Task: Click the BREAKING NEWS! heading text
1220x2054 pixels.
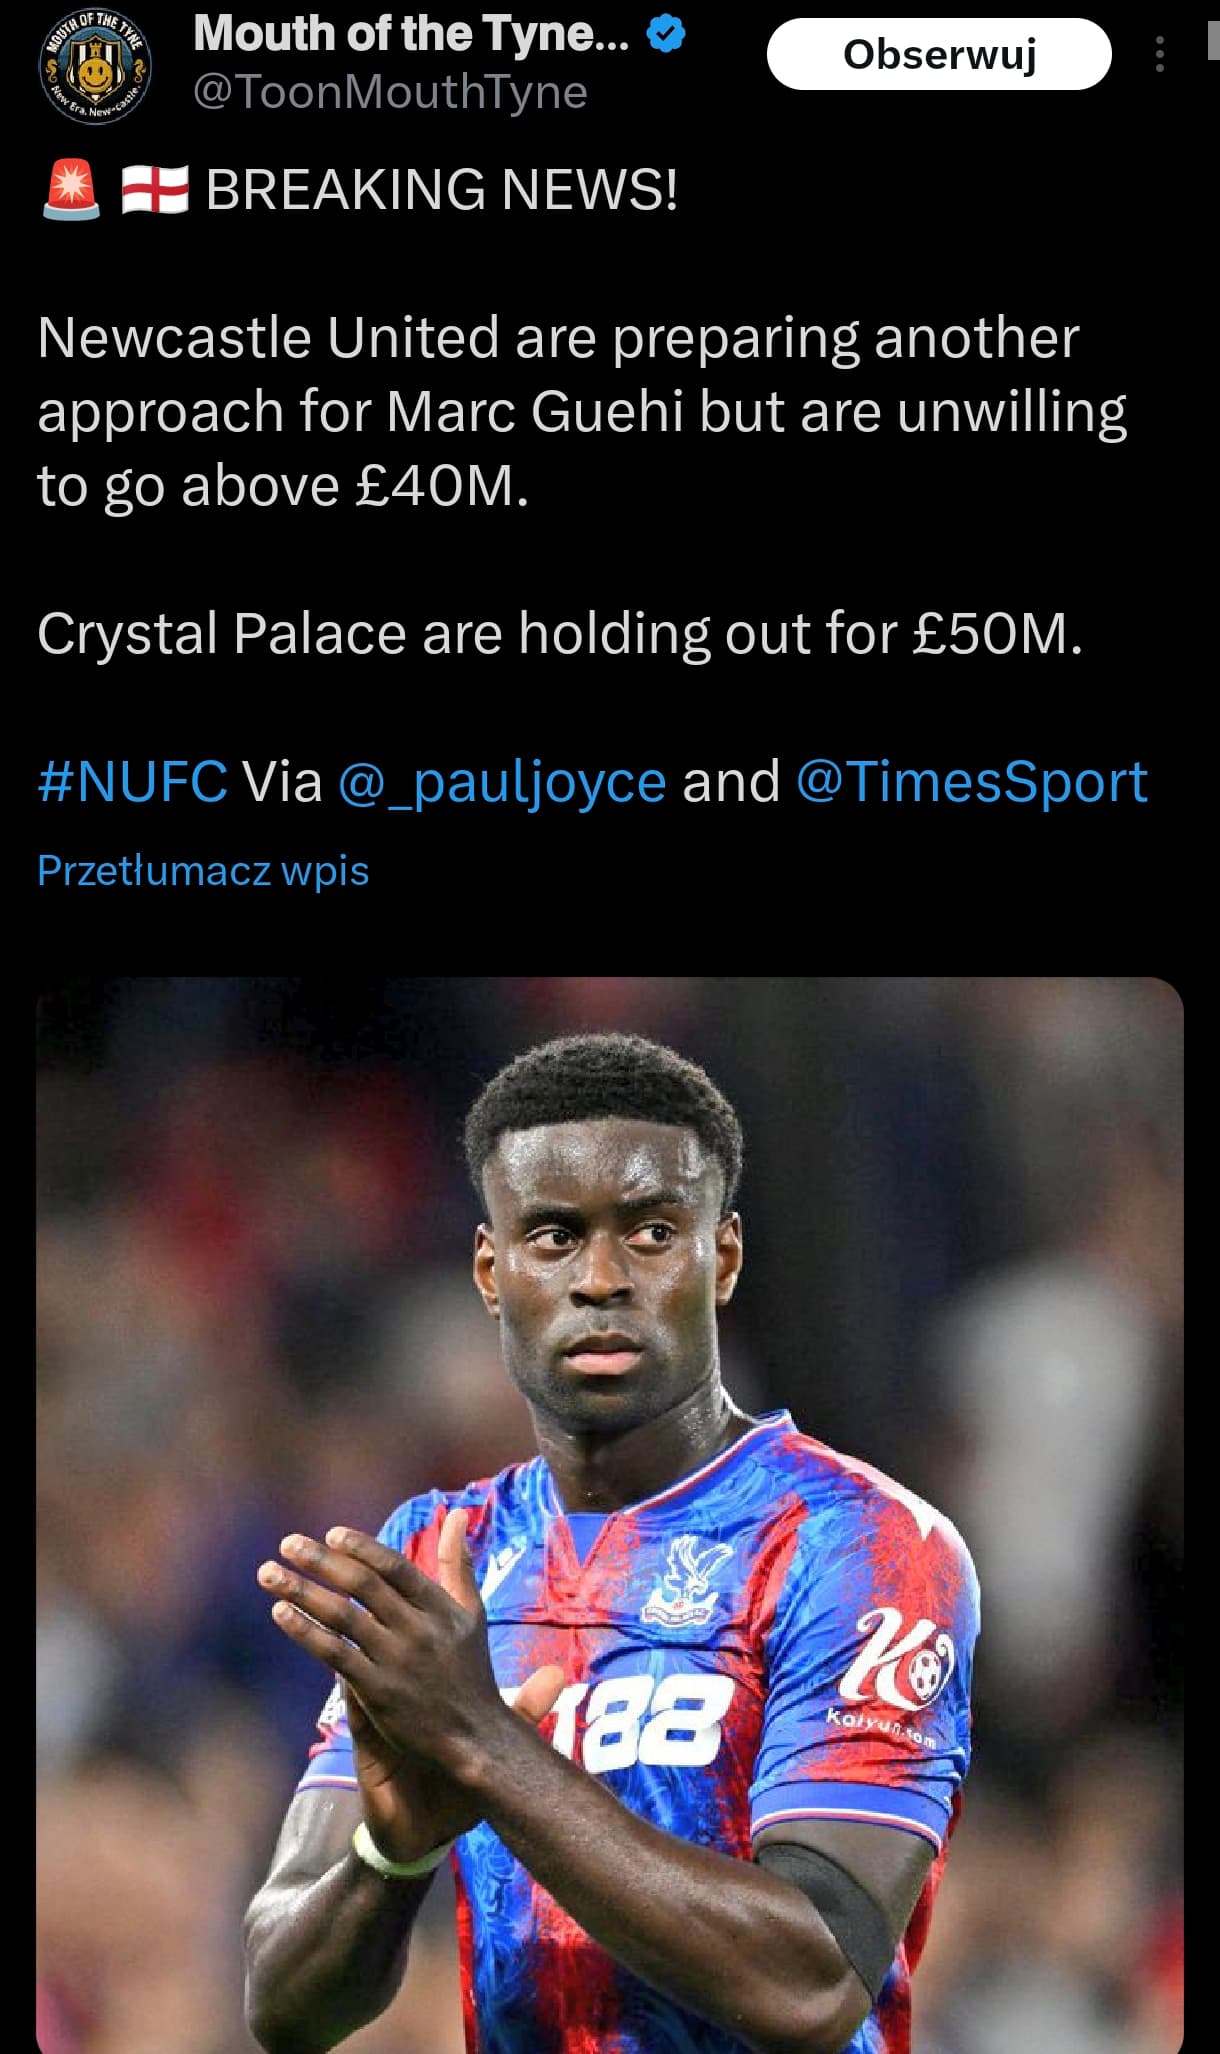Action: pyautogui.click(x=441, y=189)
